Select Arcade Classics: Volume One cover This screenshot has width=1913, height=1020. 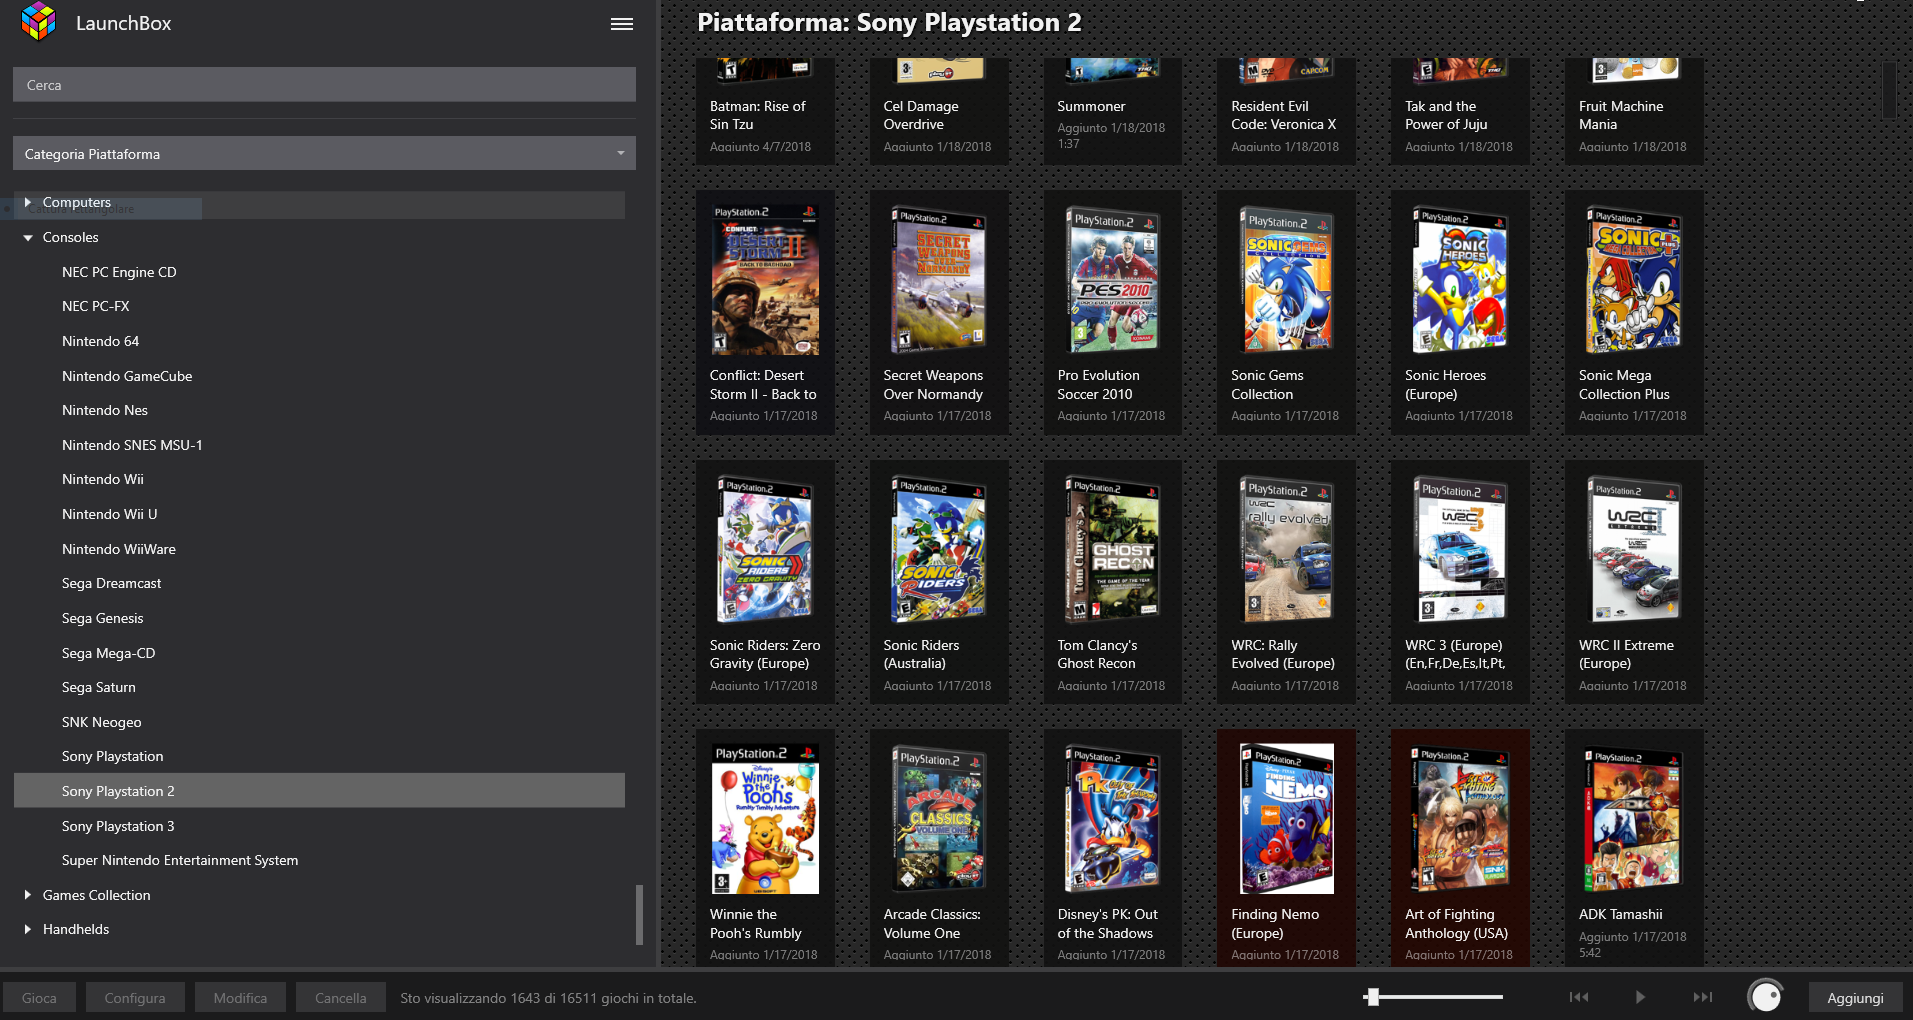939,818
